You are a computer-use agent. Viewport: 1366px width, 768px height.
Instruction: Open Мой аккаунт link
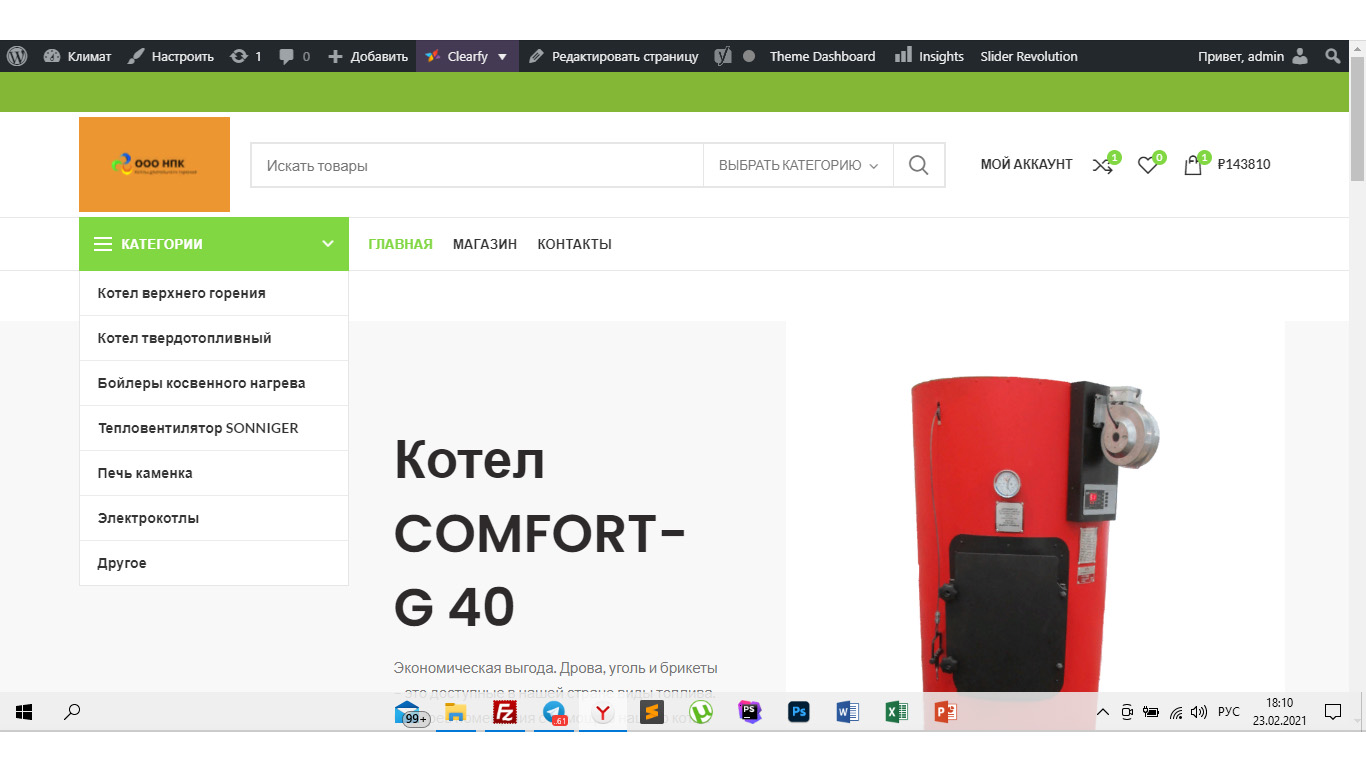[x=1026, y=164]
